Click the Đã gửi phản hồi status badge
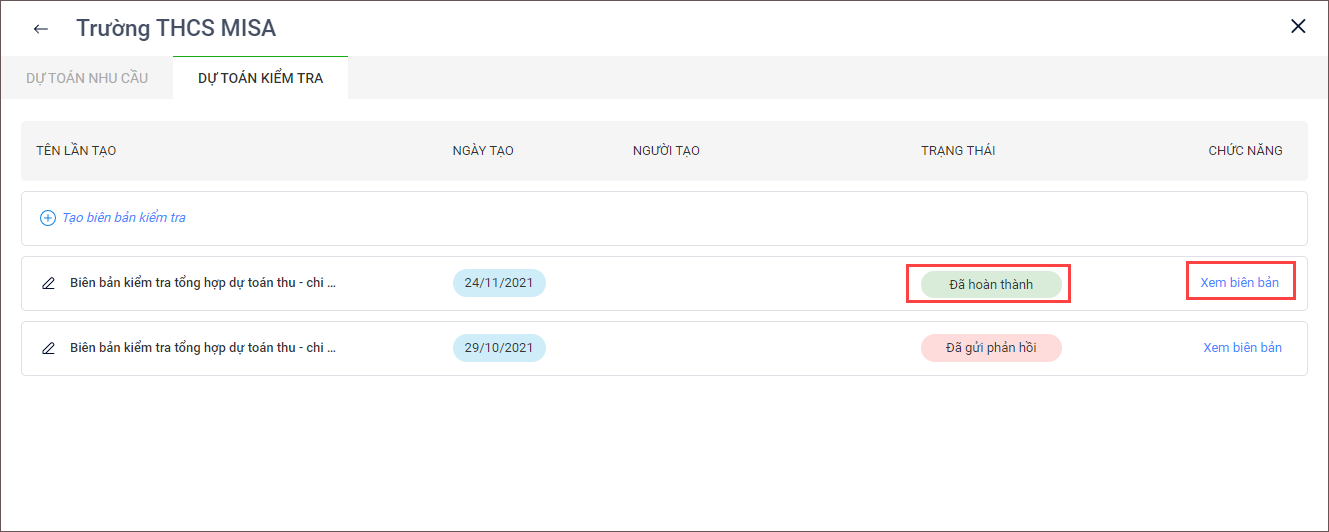This screenshot has width=1329, height=532. point(990,348)
